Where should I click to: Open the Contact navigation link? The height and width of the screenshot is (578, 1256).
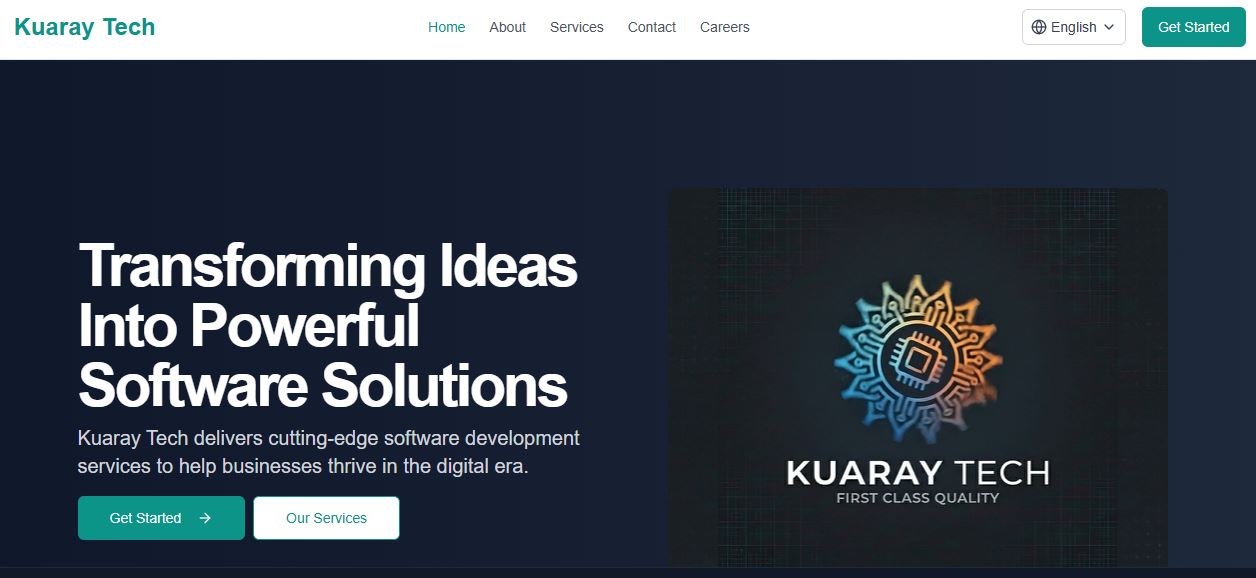click(651, 27)
